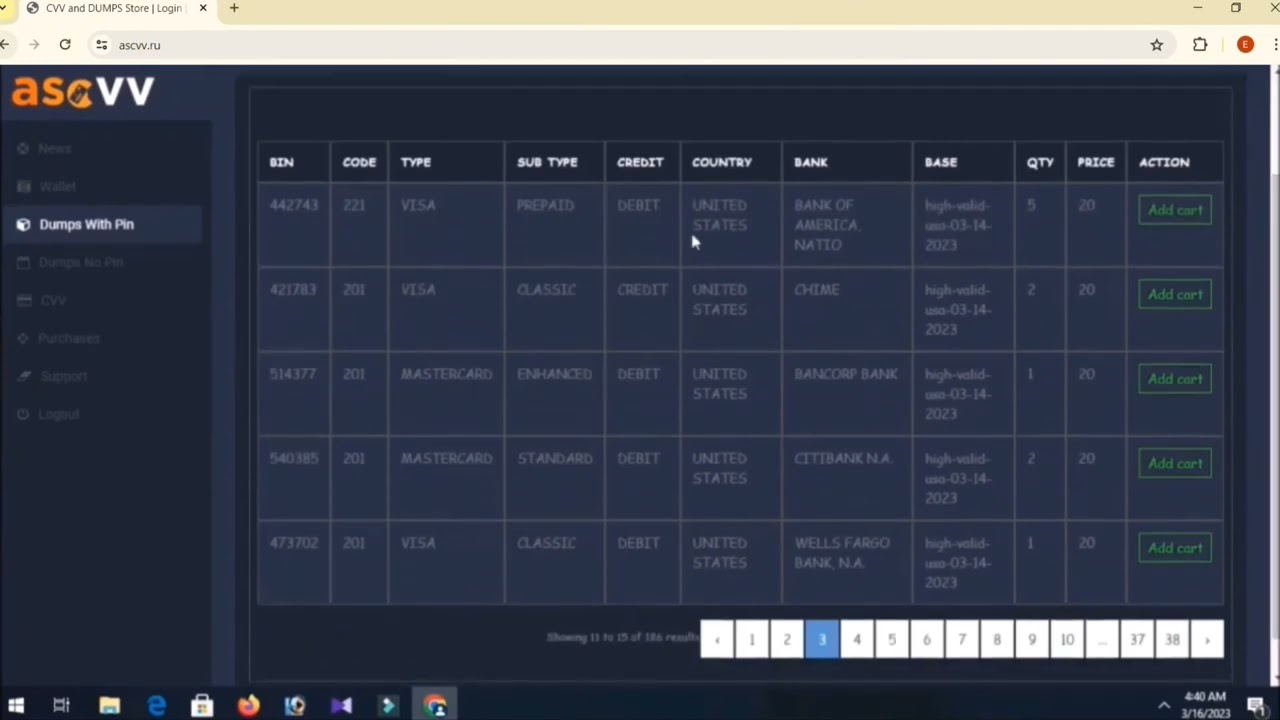Open site information icon in address bar
Screen dimensions: 1280x720
101,45
